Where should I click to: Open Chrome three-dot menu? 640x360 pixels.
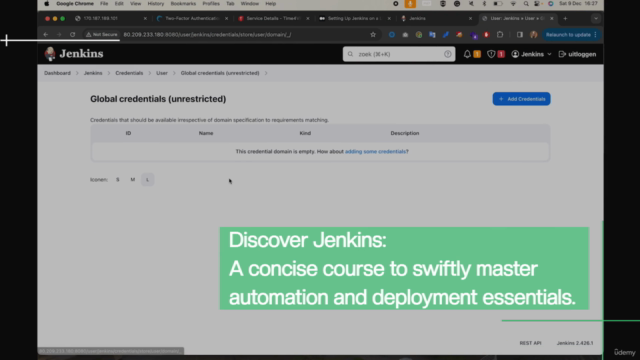click(x=596, y=35)
